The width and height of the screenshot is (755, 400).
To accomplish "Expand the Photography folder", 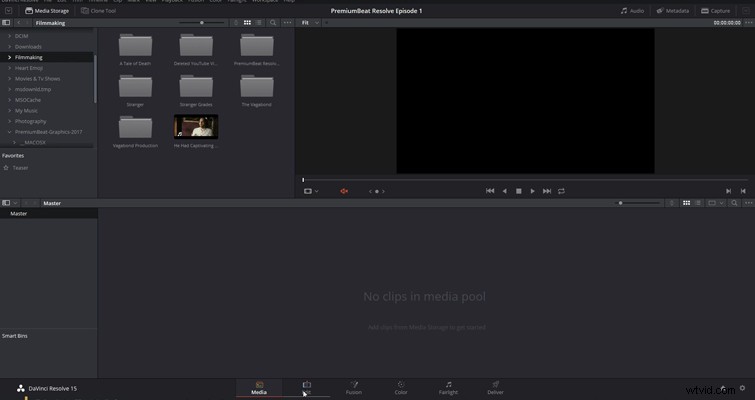I will pyautogui.click(x=9, y=121).
